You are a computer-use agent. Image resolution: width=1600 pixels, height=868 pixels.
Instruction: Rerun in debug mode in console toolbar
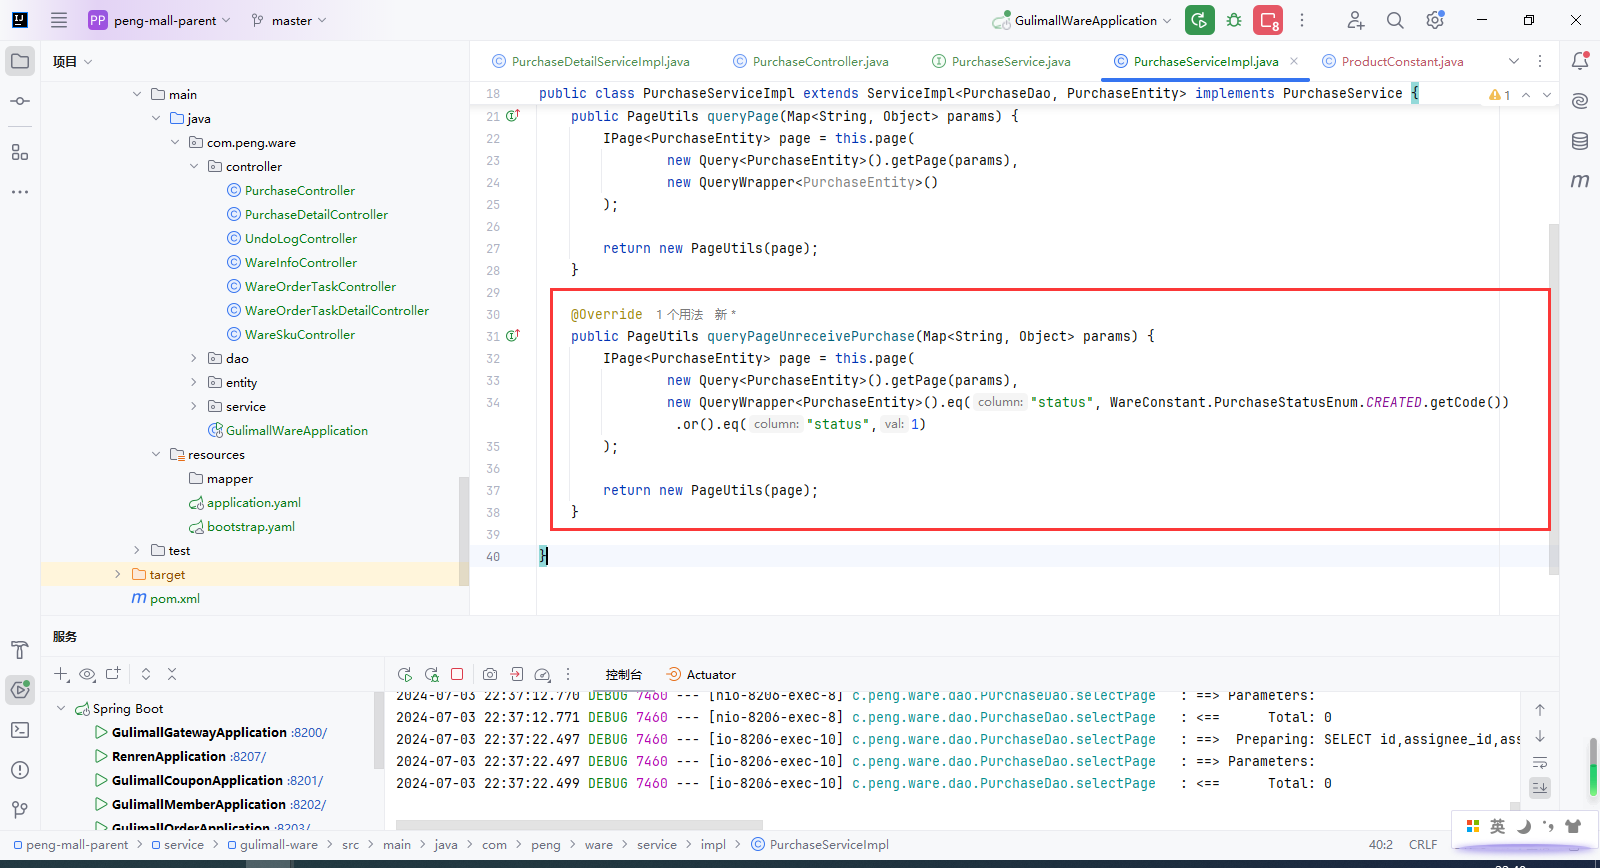point(432,675)
